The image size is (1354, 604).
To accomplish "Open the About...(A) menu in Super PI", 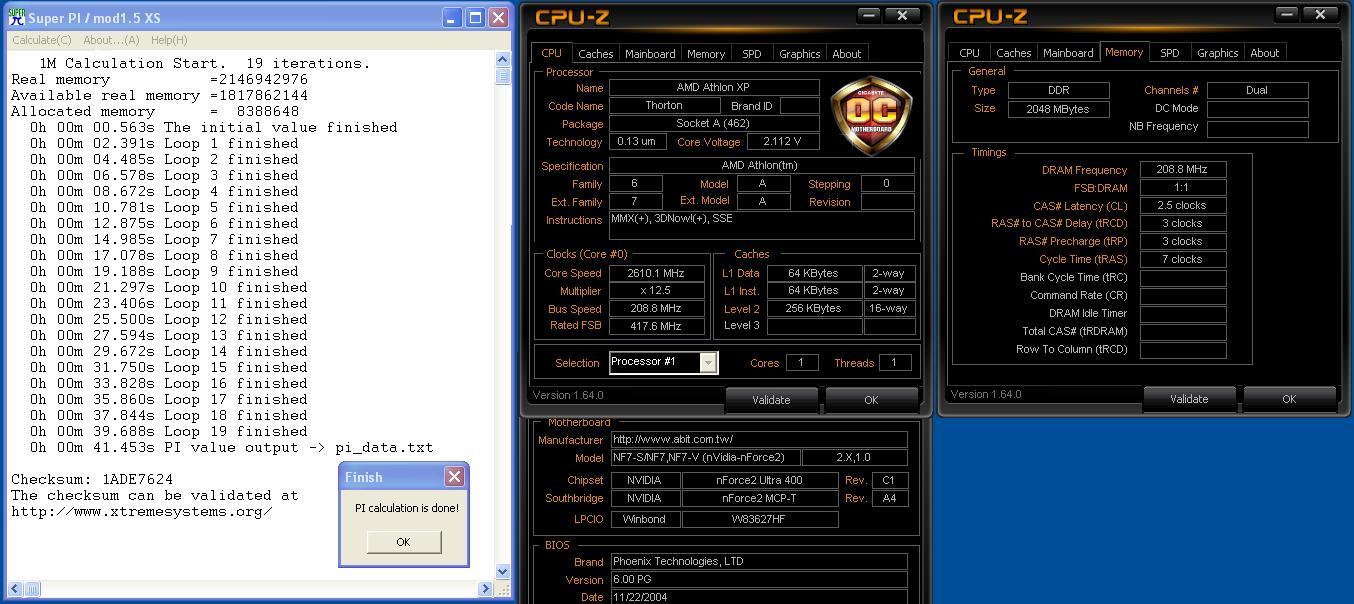I will (x=111, y=40).
